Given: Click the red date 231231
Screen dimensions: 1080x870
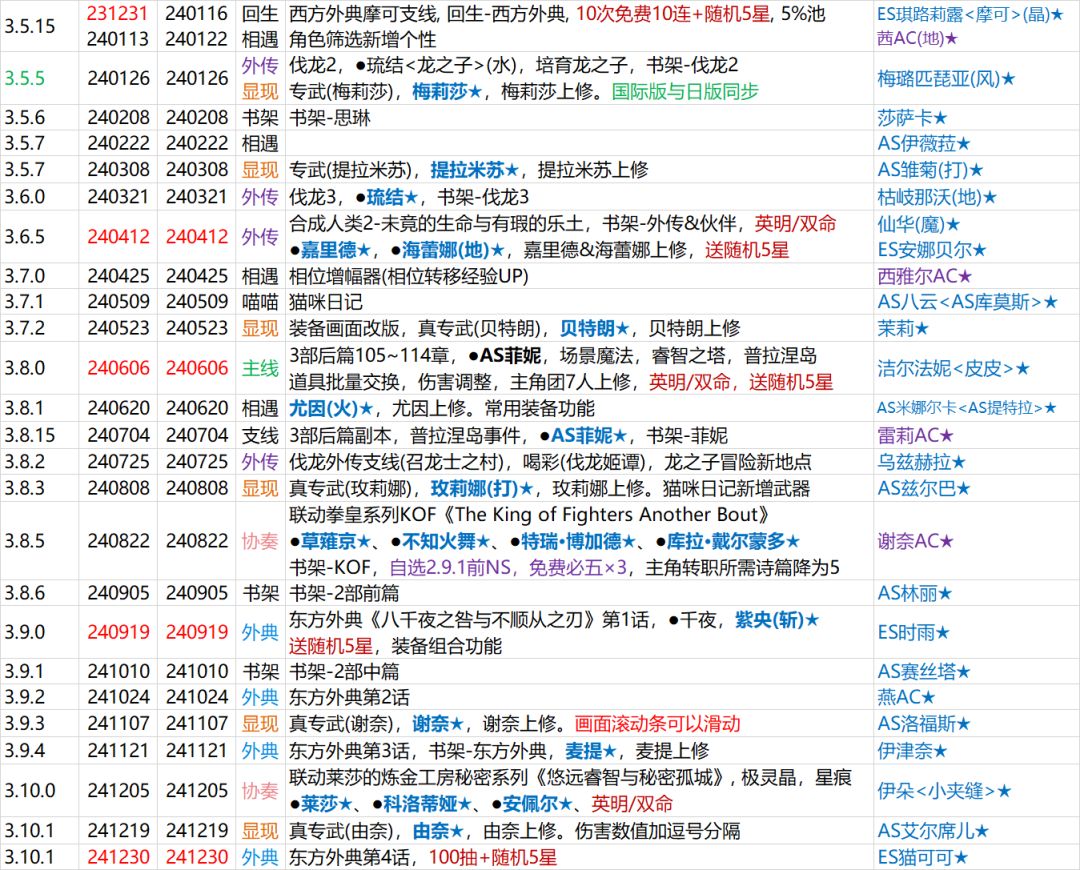Looking at the screenshot, I should coord(118,14).
